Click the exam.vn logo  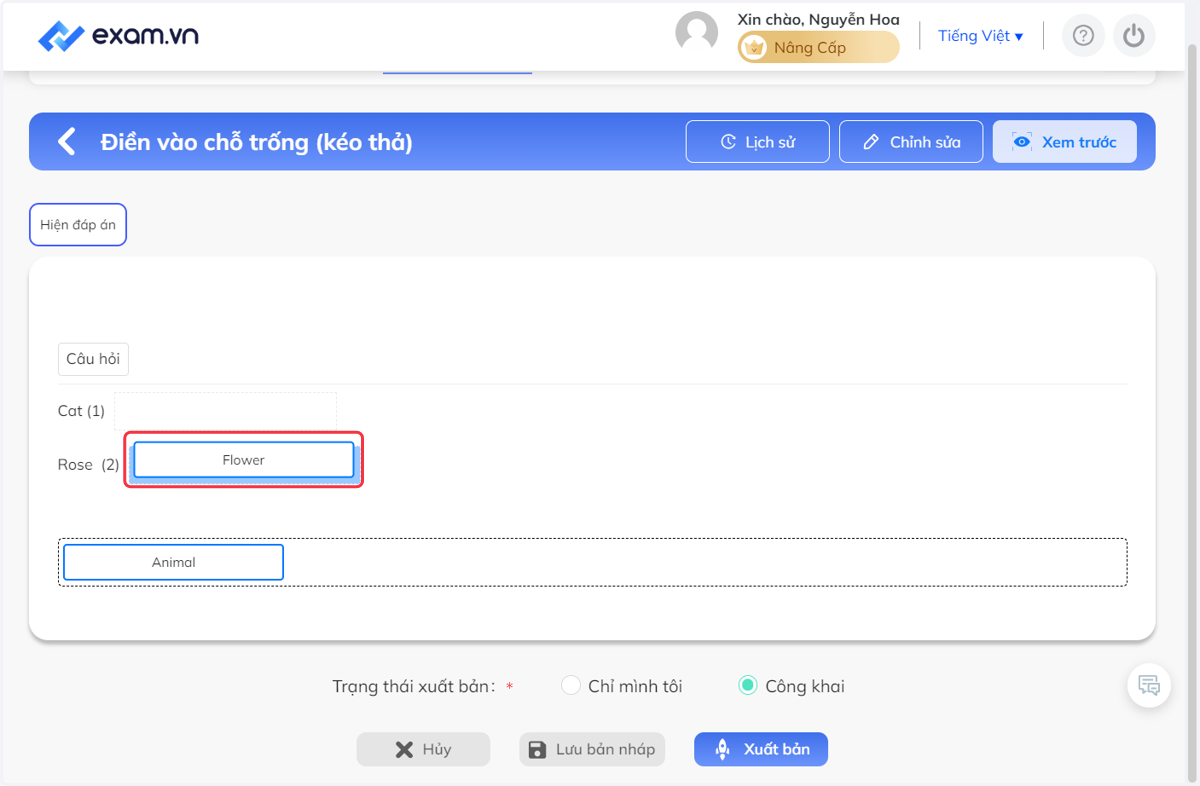click(118, 36)
